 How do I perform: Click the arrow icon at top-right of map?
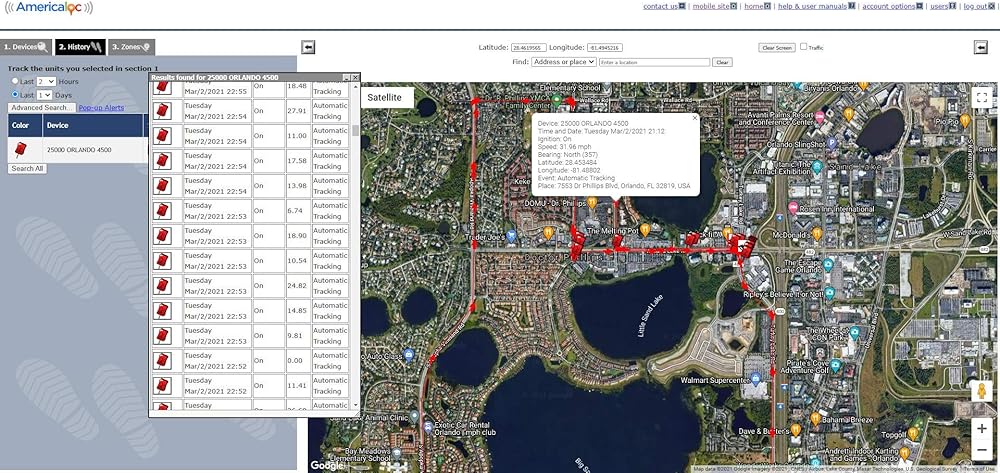point(981,47)
